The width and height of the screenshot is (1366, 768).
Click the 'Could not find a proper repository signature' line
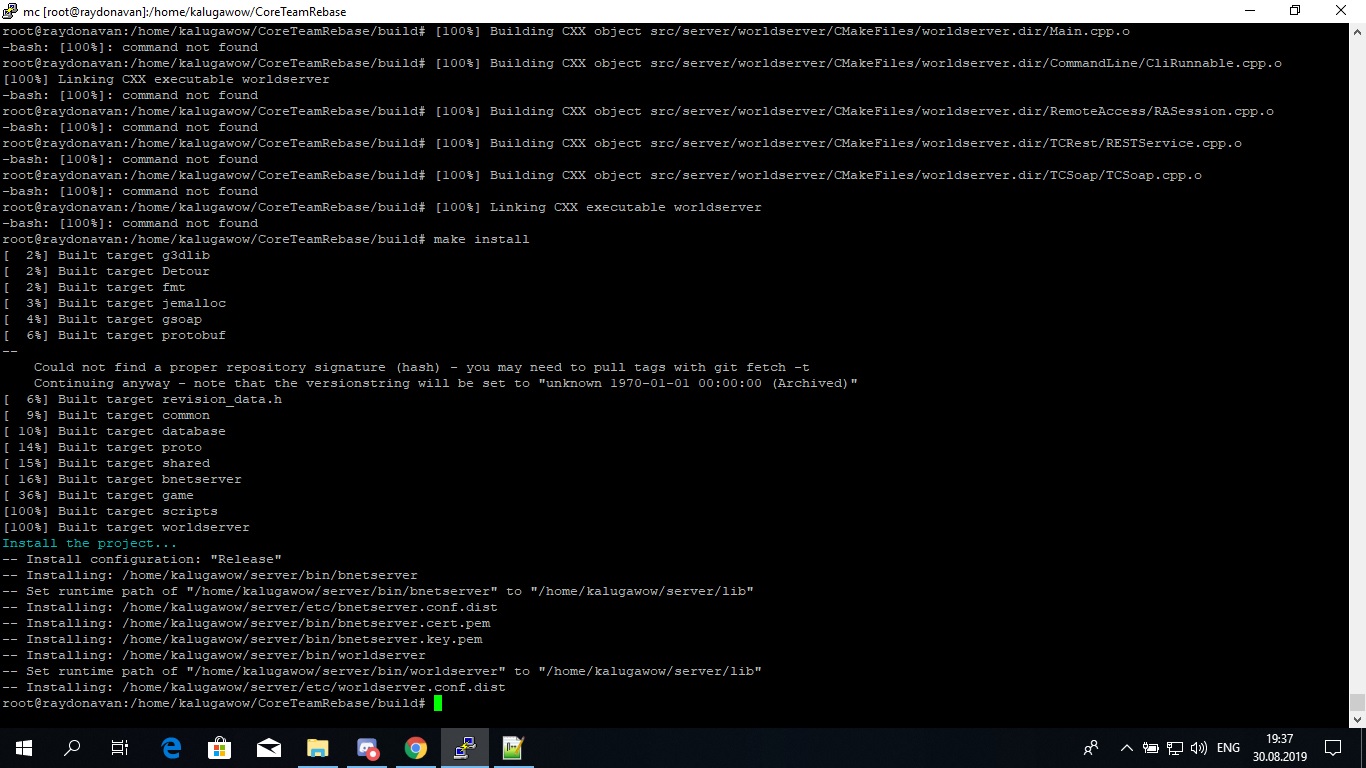coord(422,367)
